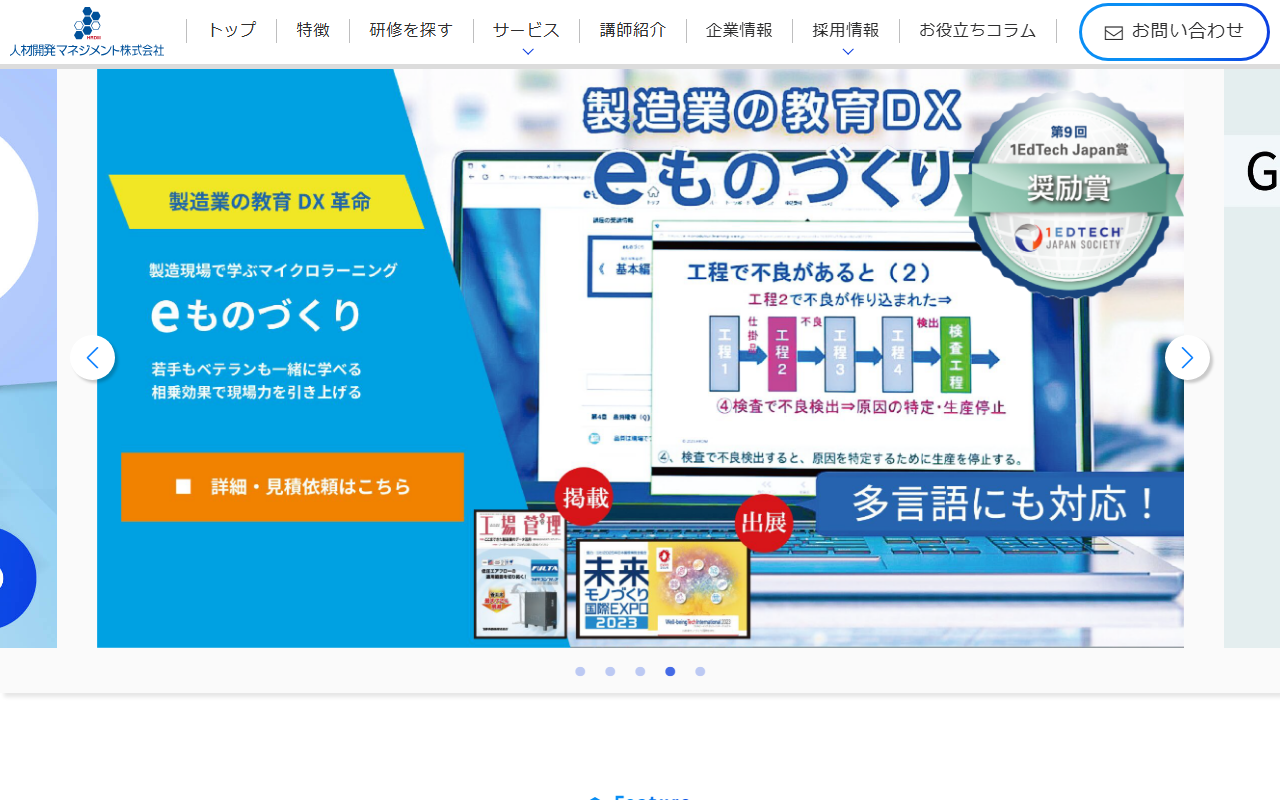Open the トップ menu item
The height and width of the screenshot is (800, 1280).
tap(231, 30)
